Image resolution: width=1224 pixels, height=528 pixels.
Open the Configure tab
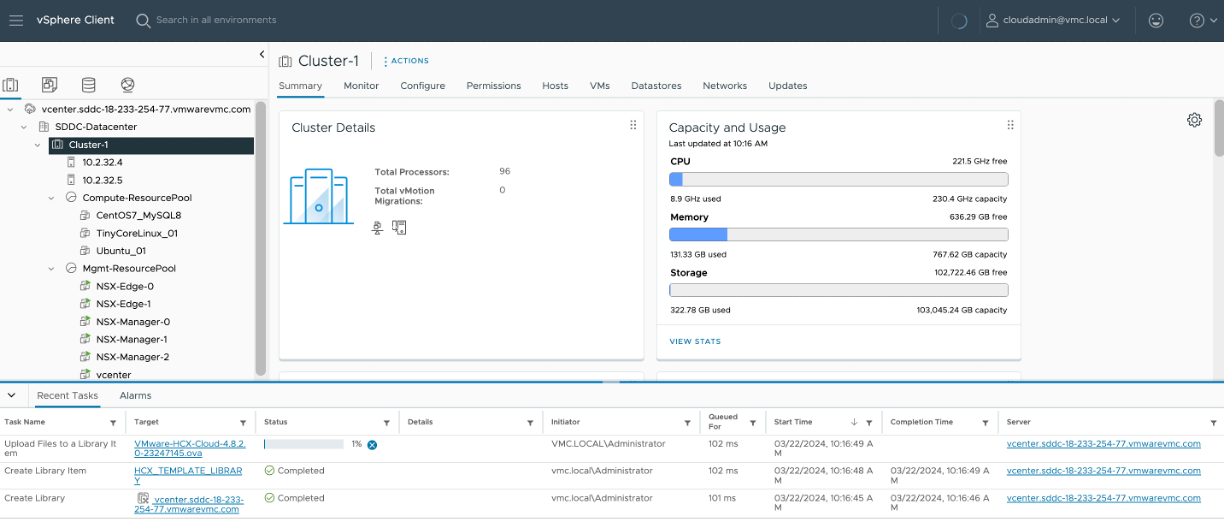coord(423,86)
